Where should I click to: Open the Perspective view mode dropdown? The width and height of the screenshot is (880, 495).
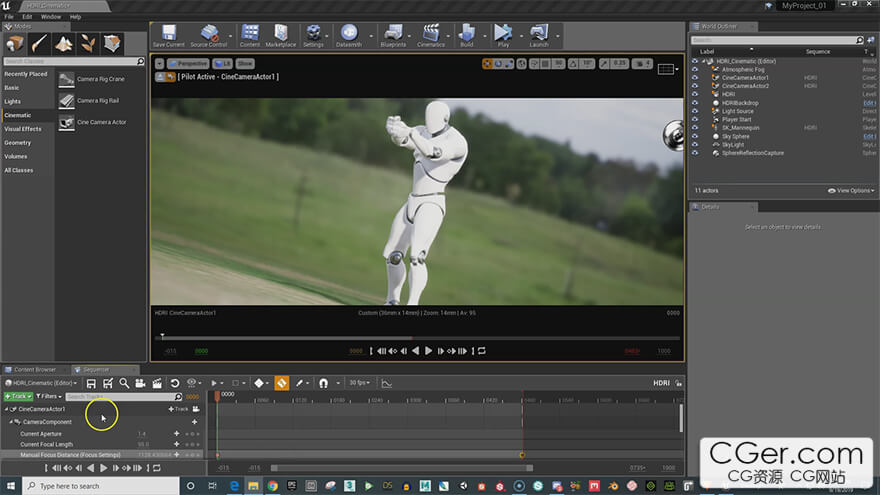(x=189, y=63)
